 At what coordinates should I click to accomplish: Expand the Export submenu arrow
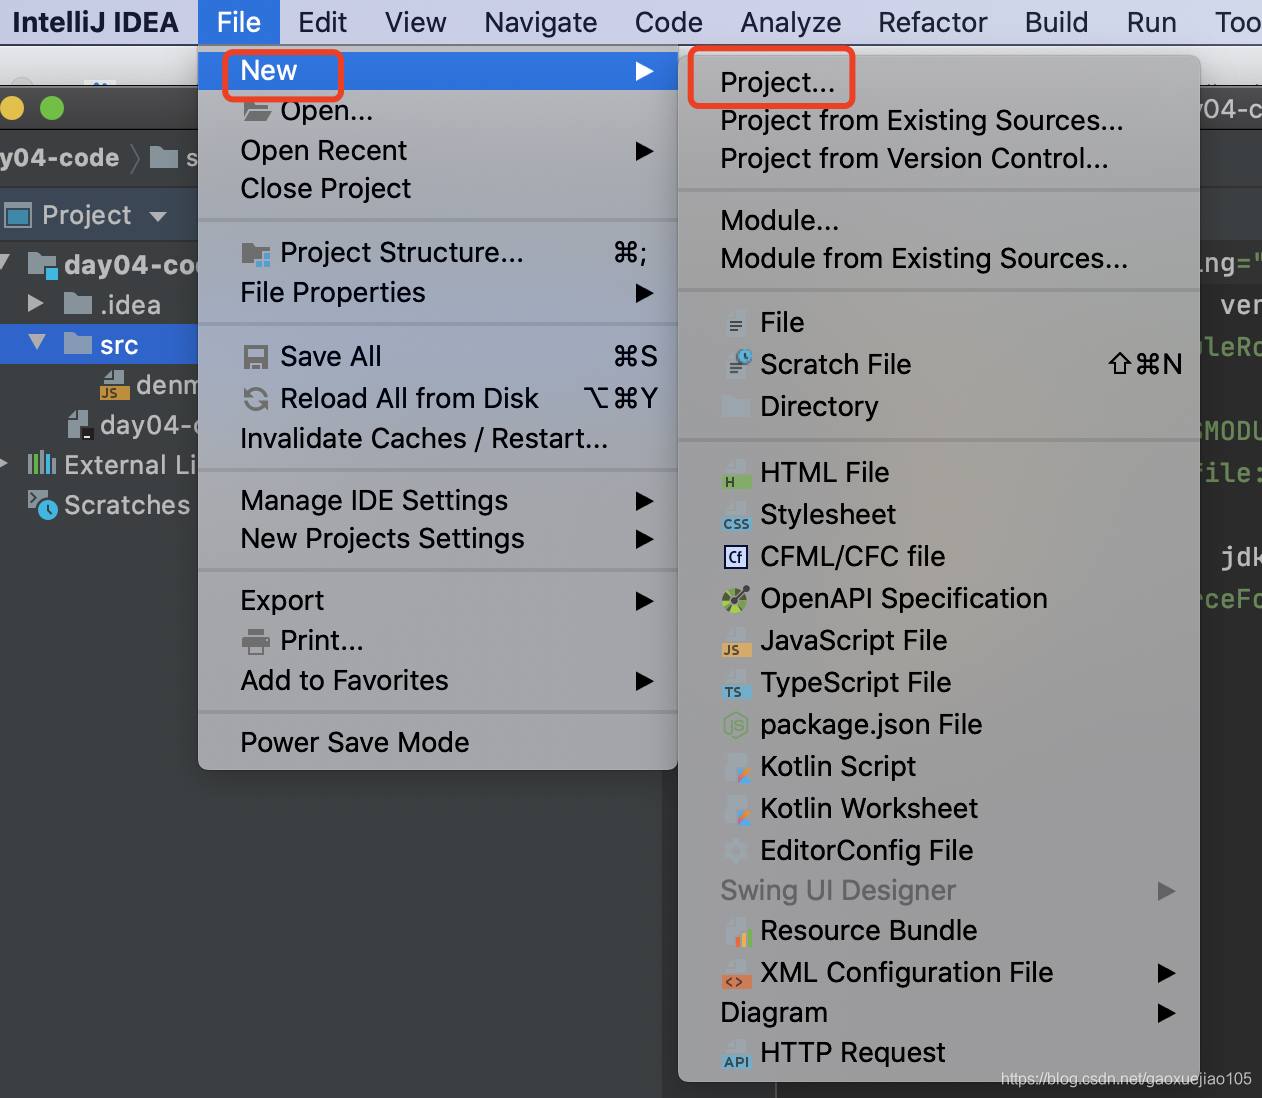[x=644, y=601]
